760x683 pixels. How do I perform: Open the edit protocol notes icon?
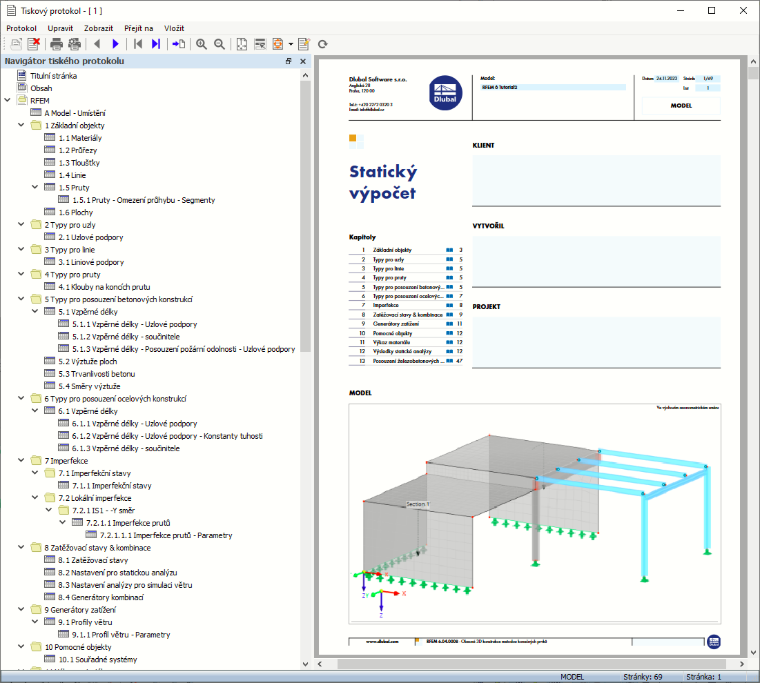pos(304,44)
